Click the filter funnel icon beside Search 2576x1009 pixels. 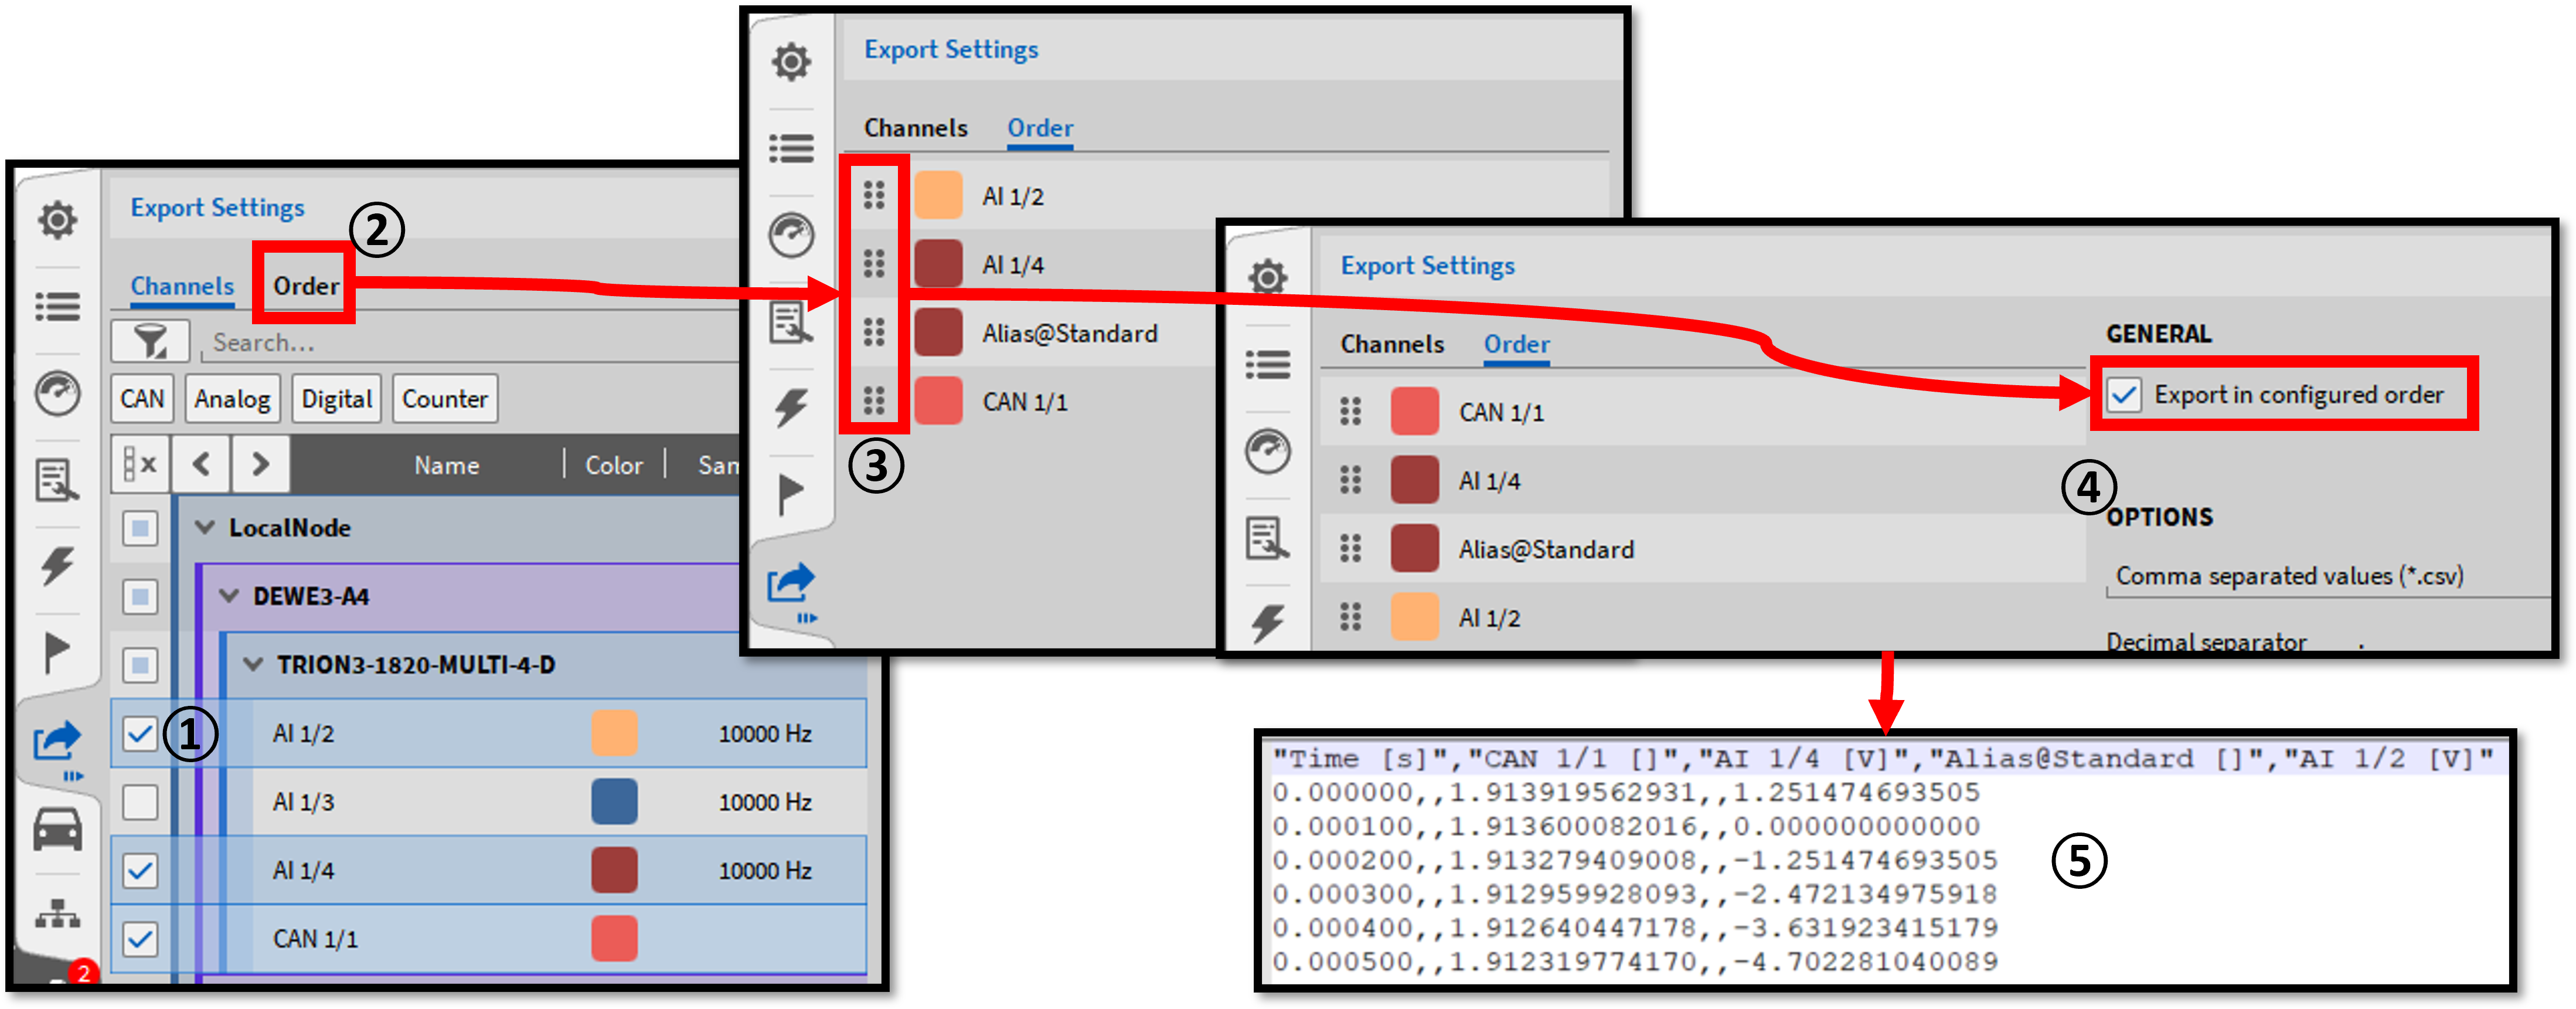click(150, 342)
